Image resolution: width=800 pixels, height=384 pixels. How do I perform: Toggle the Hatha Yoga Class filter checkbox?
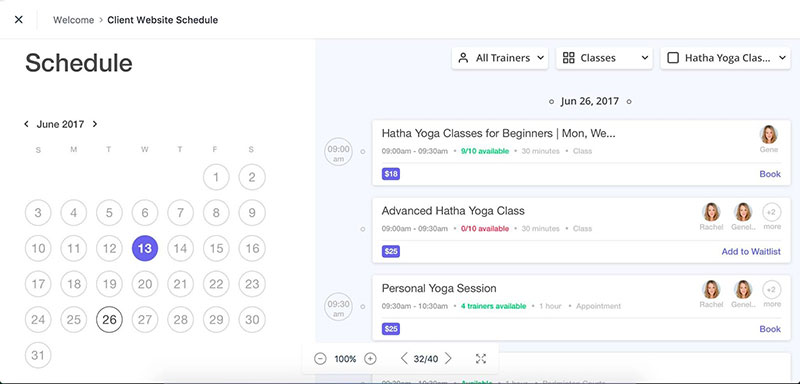pos(673,58)
